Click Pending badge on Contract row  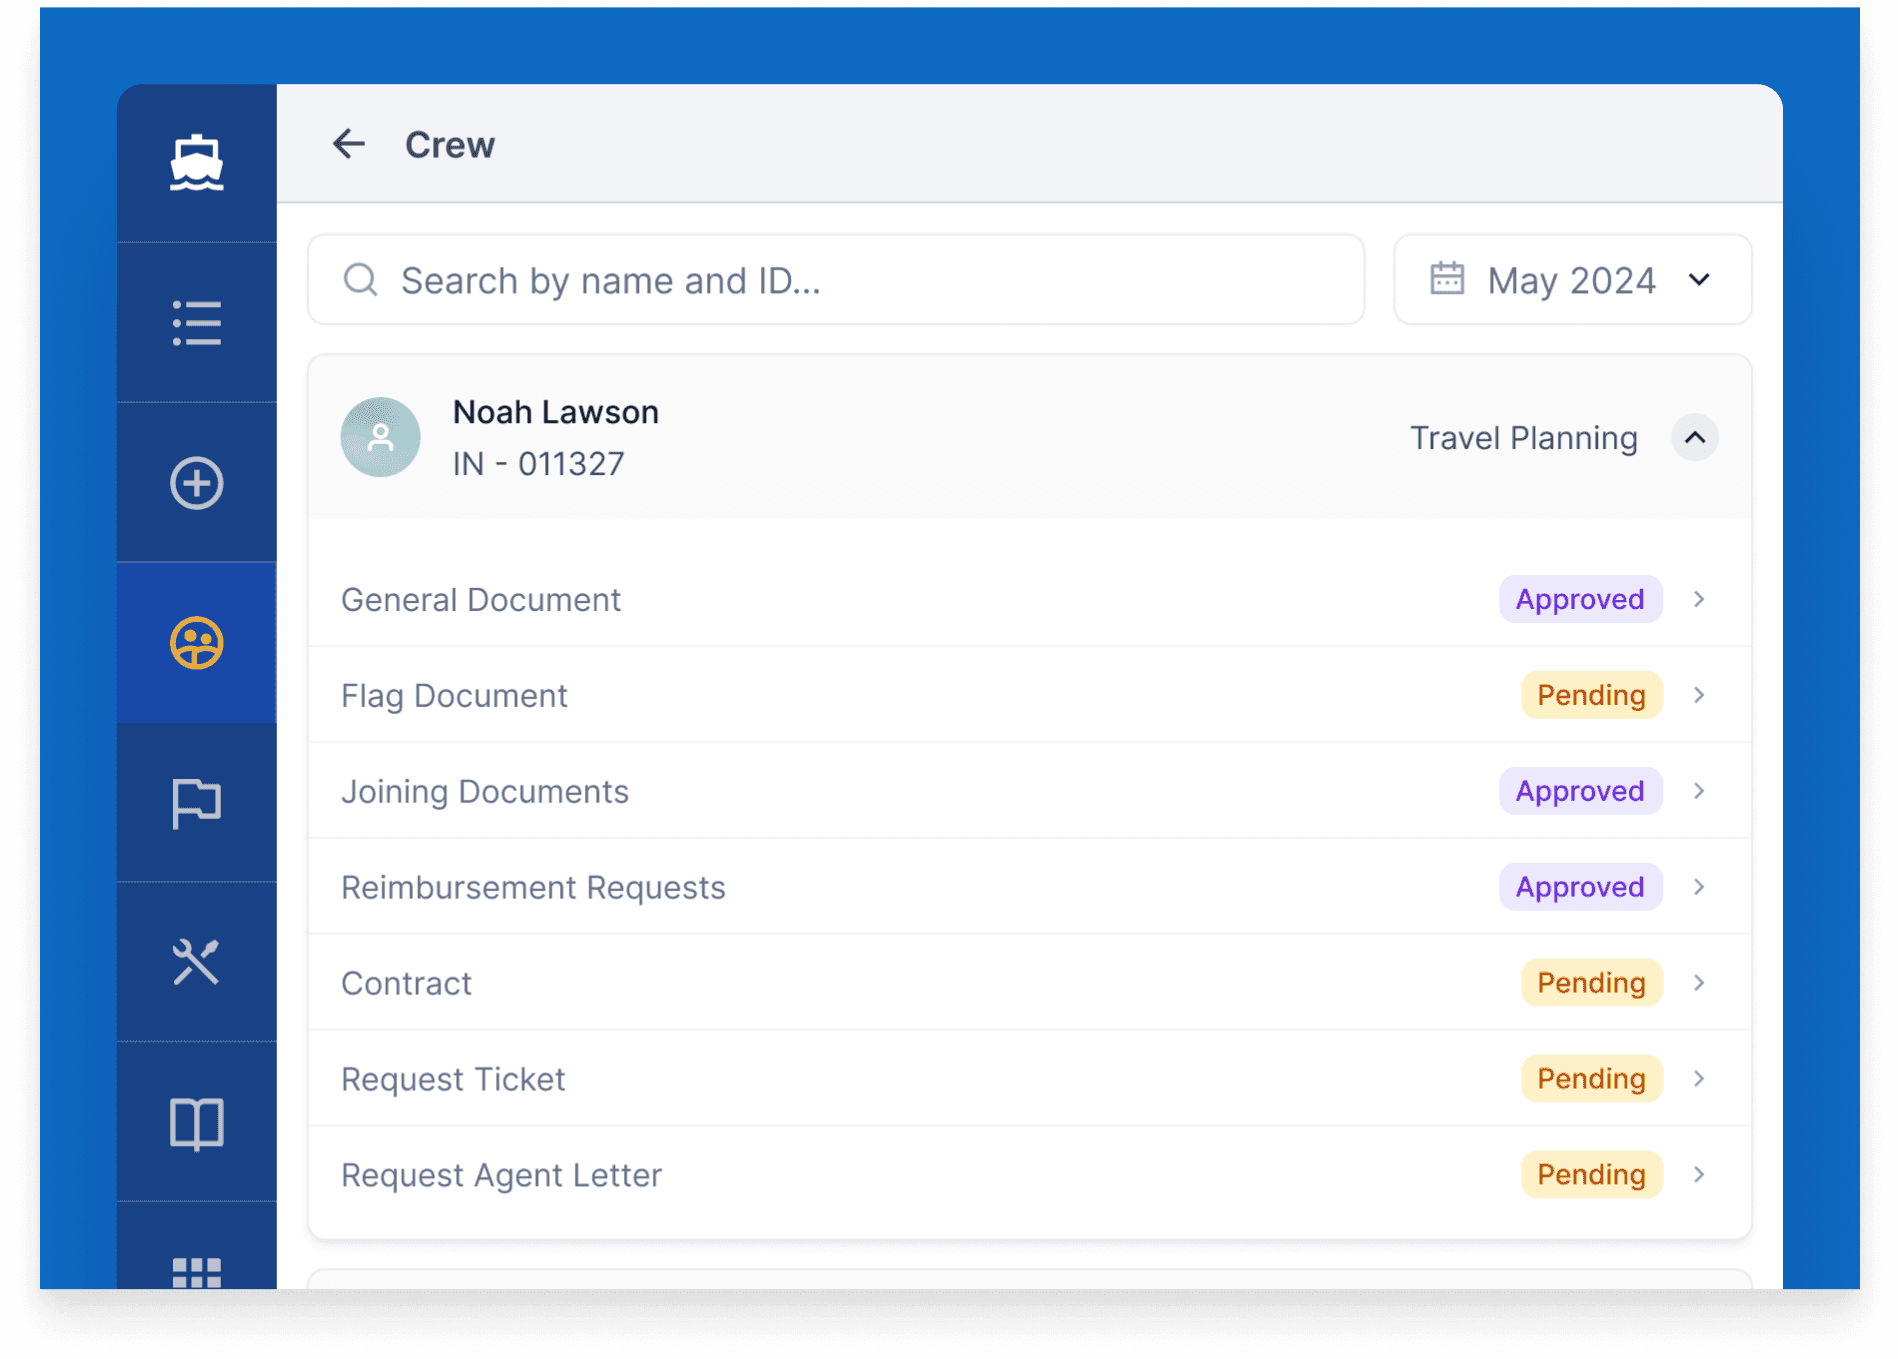[x=1590, y=983]
